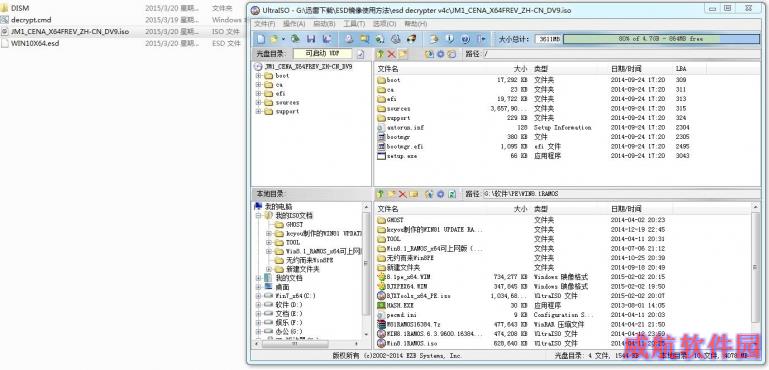The image size is (769, 370).
Task: Go up one level in the image pane
Action: [380, 54]
